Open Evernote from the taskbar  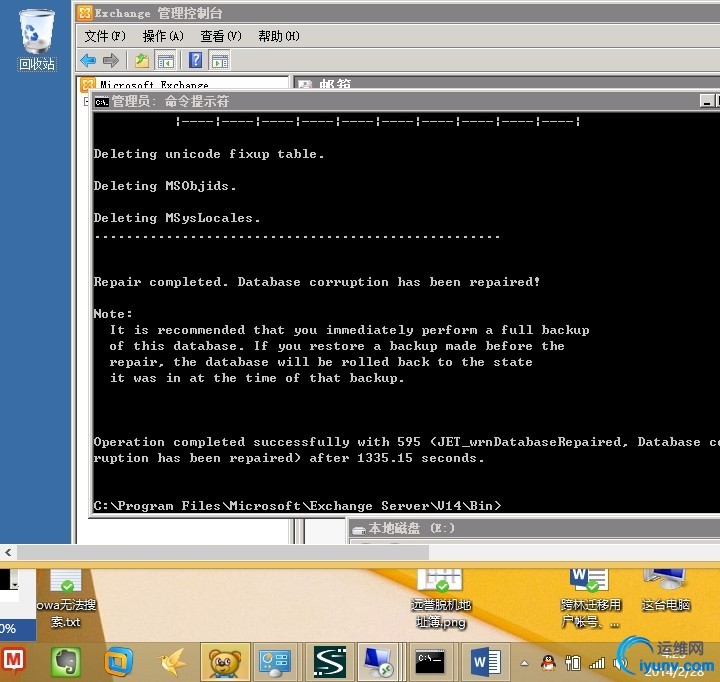(65, 662)
